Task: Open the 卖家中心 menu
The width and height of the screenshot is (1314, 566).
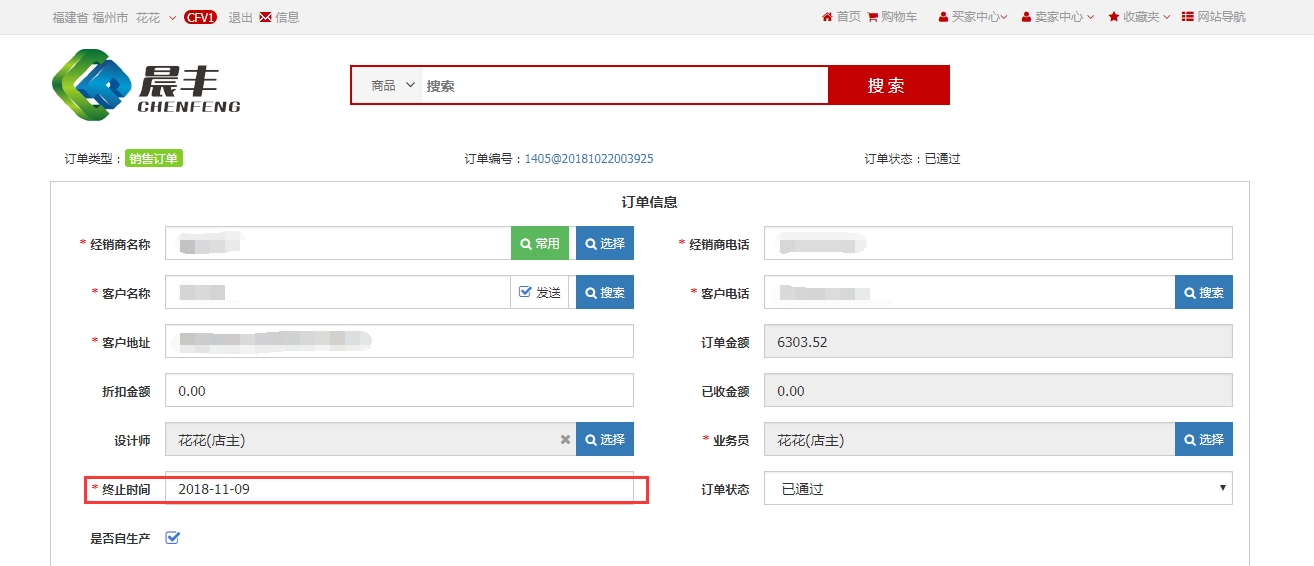Action: click(1057, 17)
